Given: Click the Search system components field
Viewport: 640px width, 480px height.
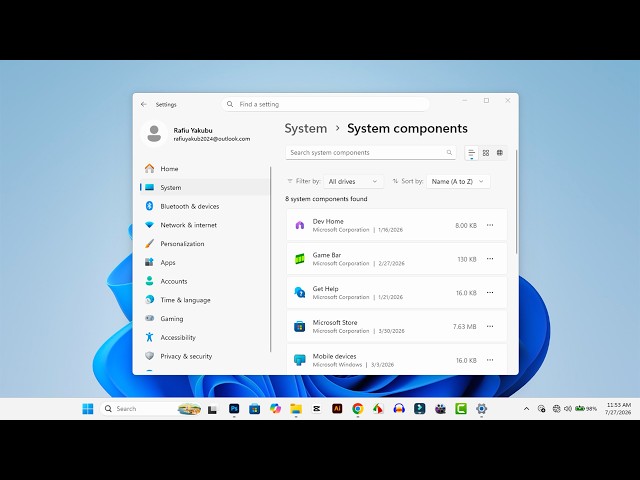Looking at the screenshot, I should click(x=371, y=153).
